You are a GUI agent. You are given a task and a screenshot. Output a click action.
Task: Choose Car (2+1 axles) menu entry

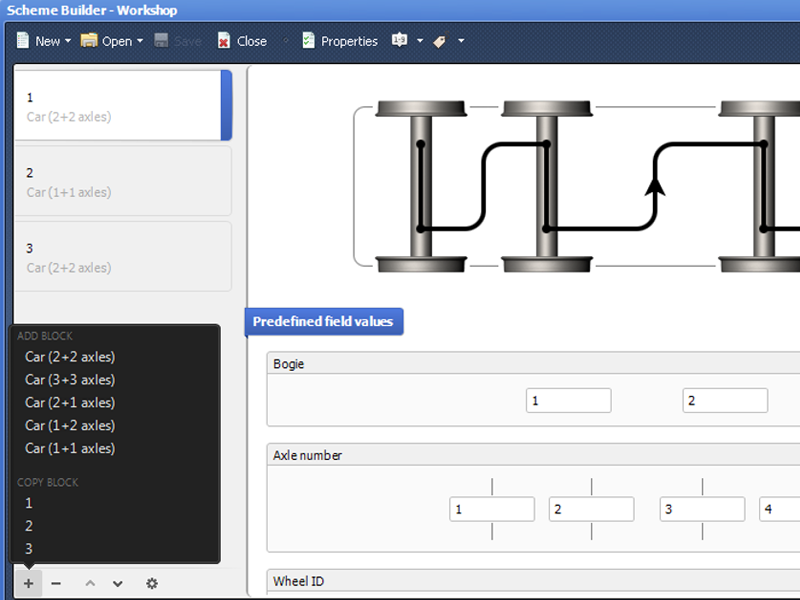[x=70, y=403]
